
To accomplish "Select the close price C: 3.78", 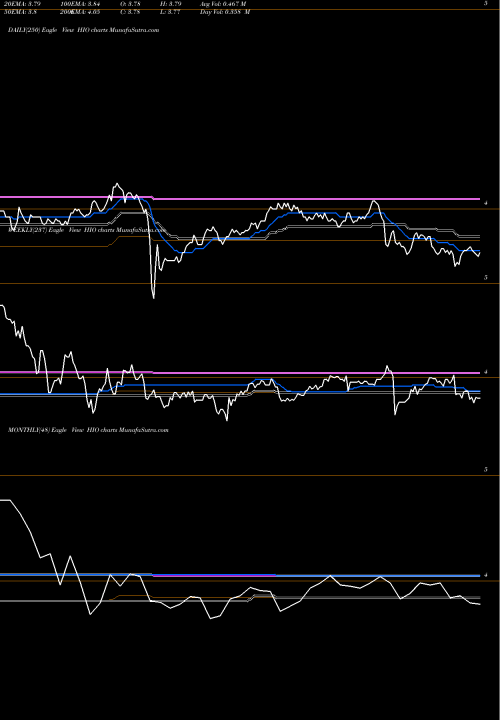I will pos(130,12).
